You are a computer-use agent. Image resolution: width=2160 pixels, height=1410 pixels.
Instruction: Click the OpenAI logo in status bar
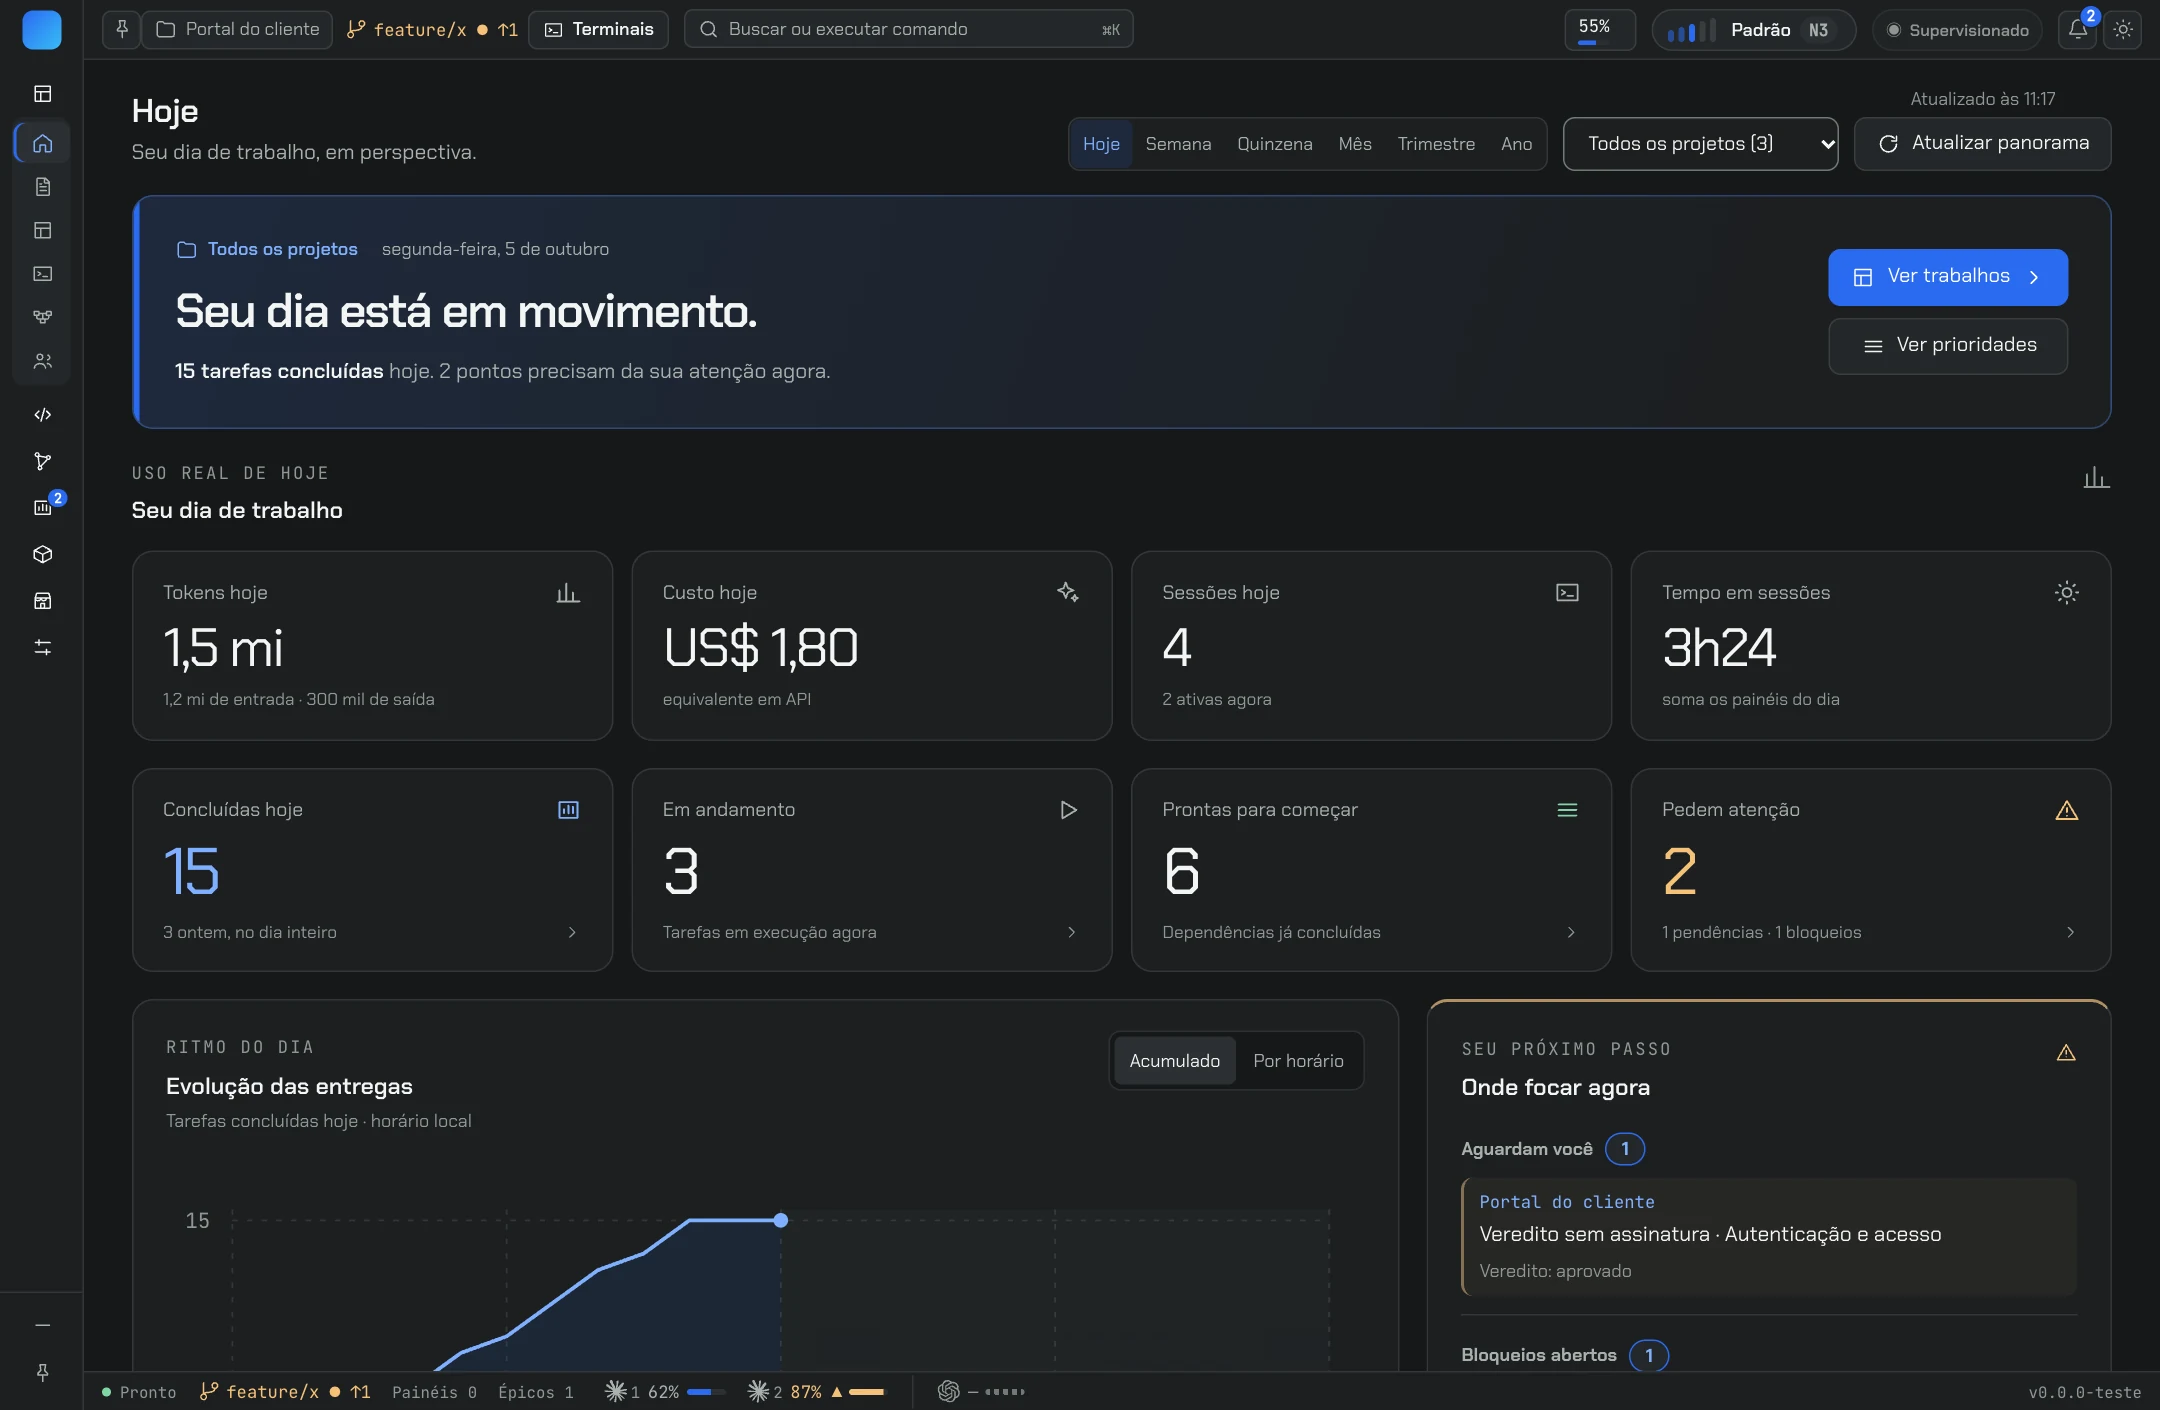click(948, 1391)
